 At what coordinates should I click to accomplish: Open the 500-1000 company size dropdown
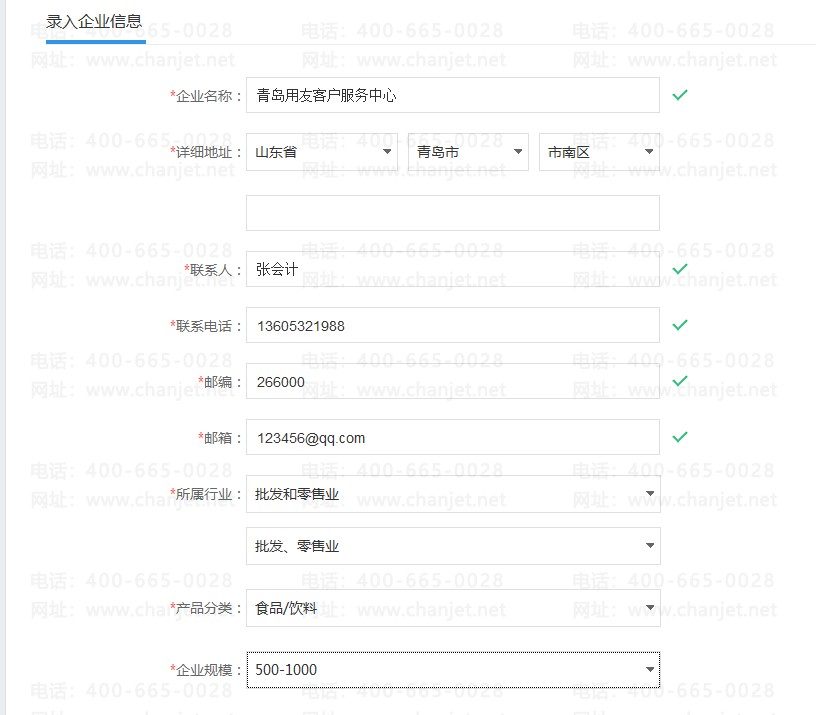click(x=452, y=670)
